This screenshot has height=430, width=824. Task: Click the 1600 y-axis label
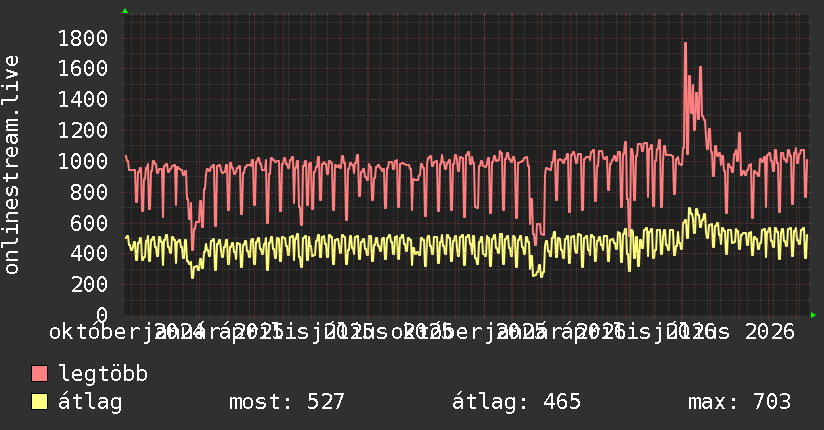pos(83,69)
